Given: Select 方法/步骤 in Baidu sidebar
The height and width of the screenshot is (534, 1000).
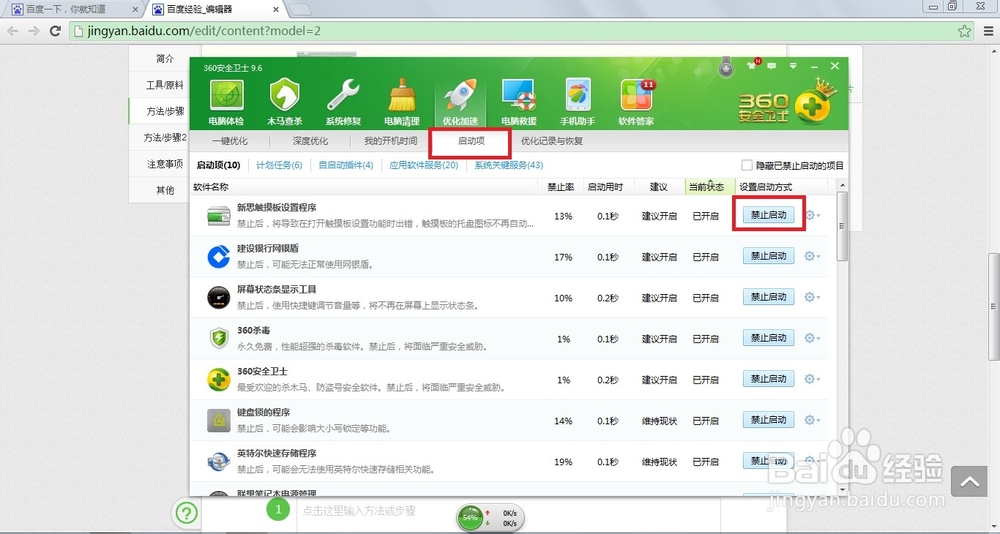Looking at the screenshot, I should (165, 111).
